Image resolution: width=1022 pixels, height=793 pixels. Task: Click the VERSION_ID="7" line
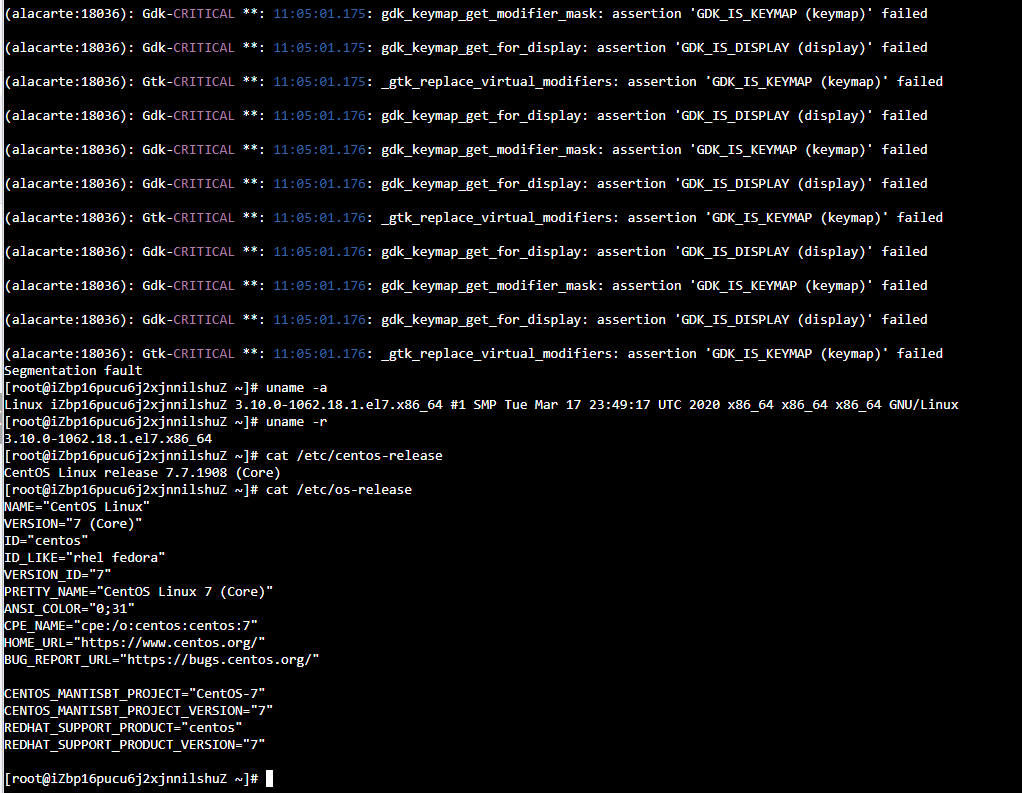pos(58,575)
